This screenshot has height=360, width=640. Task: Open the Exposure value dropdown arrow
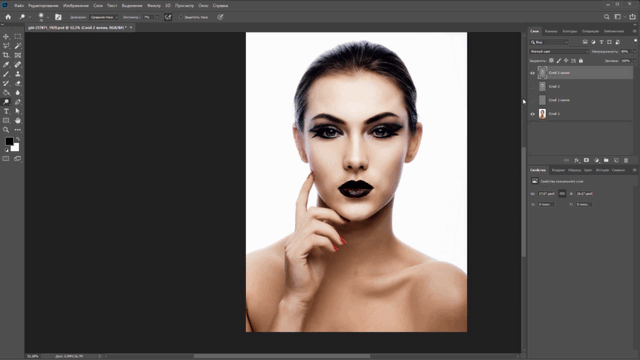(x=157, y=17)
